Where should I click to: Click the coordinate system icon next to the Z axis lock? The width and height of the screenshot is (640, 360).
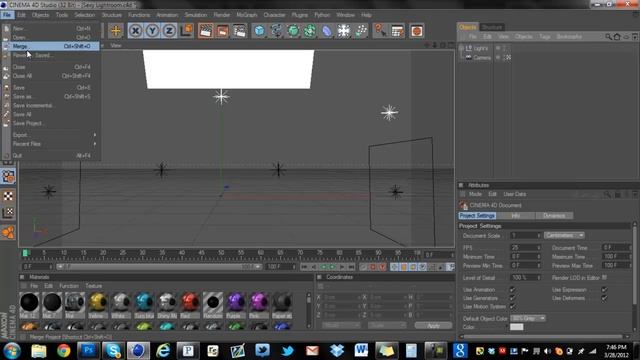coord(187,31)
